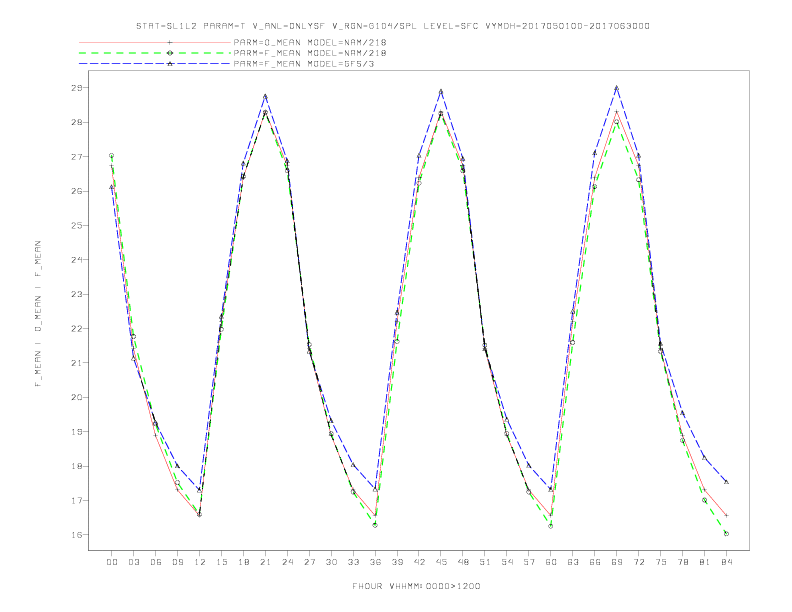Select legend entry PARM=F_MEAN MODEL=NAM/218
Screen dimensions: 792x612
[x=310, y=53]
